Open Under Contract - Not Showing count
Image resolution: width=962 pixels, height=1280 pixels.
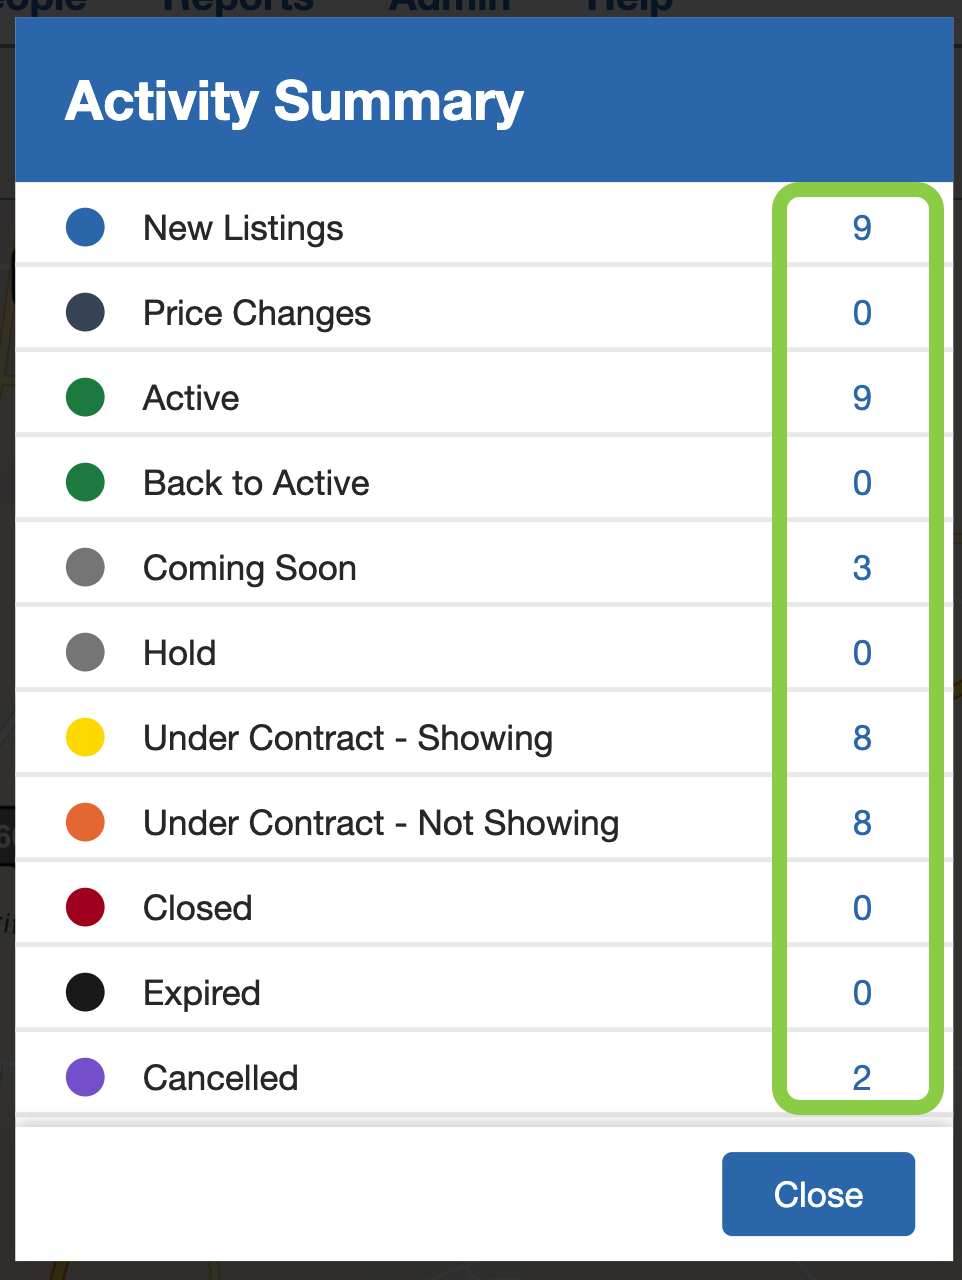[x=862, y=823]
